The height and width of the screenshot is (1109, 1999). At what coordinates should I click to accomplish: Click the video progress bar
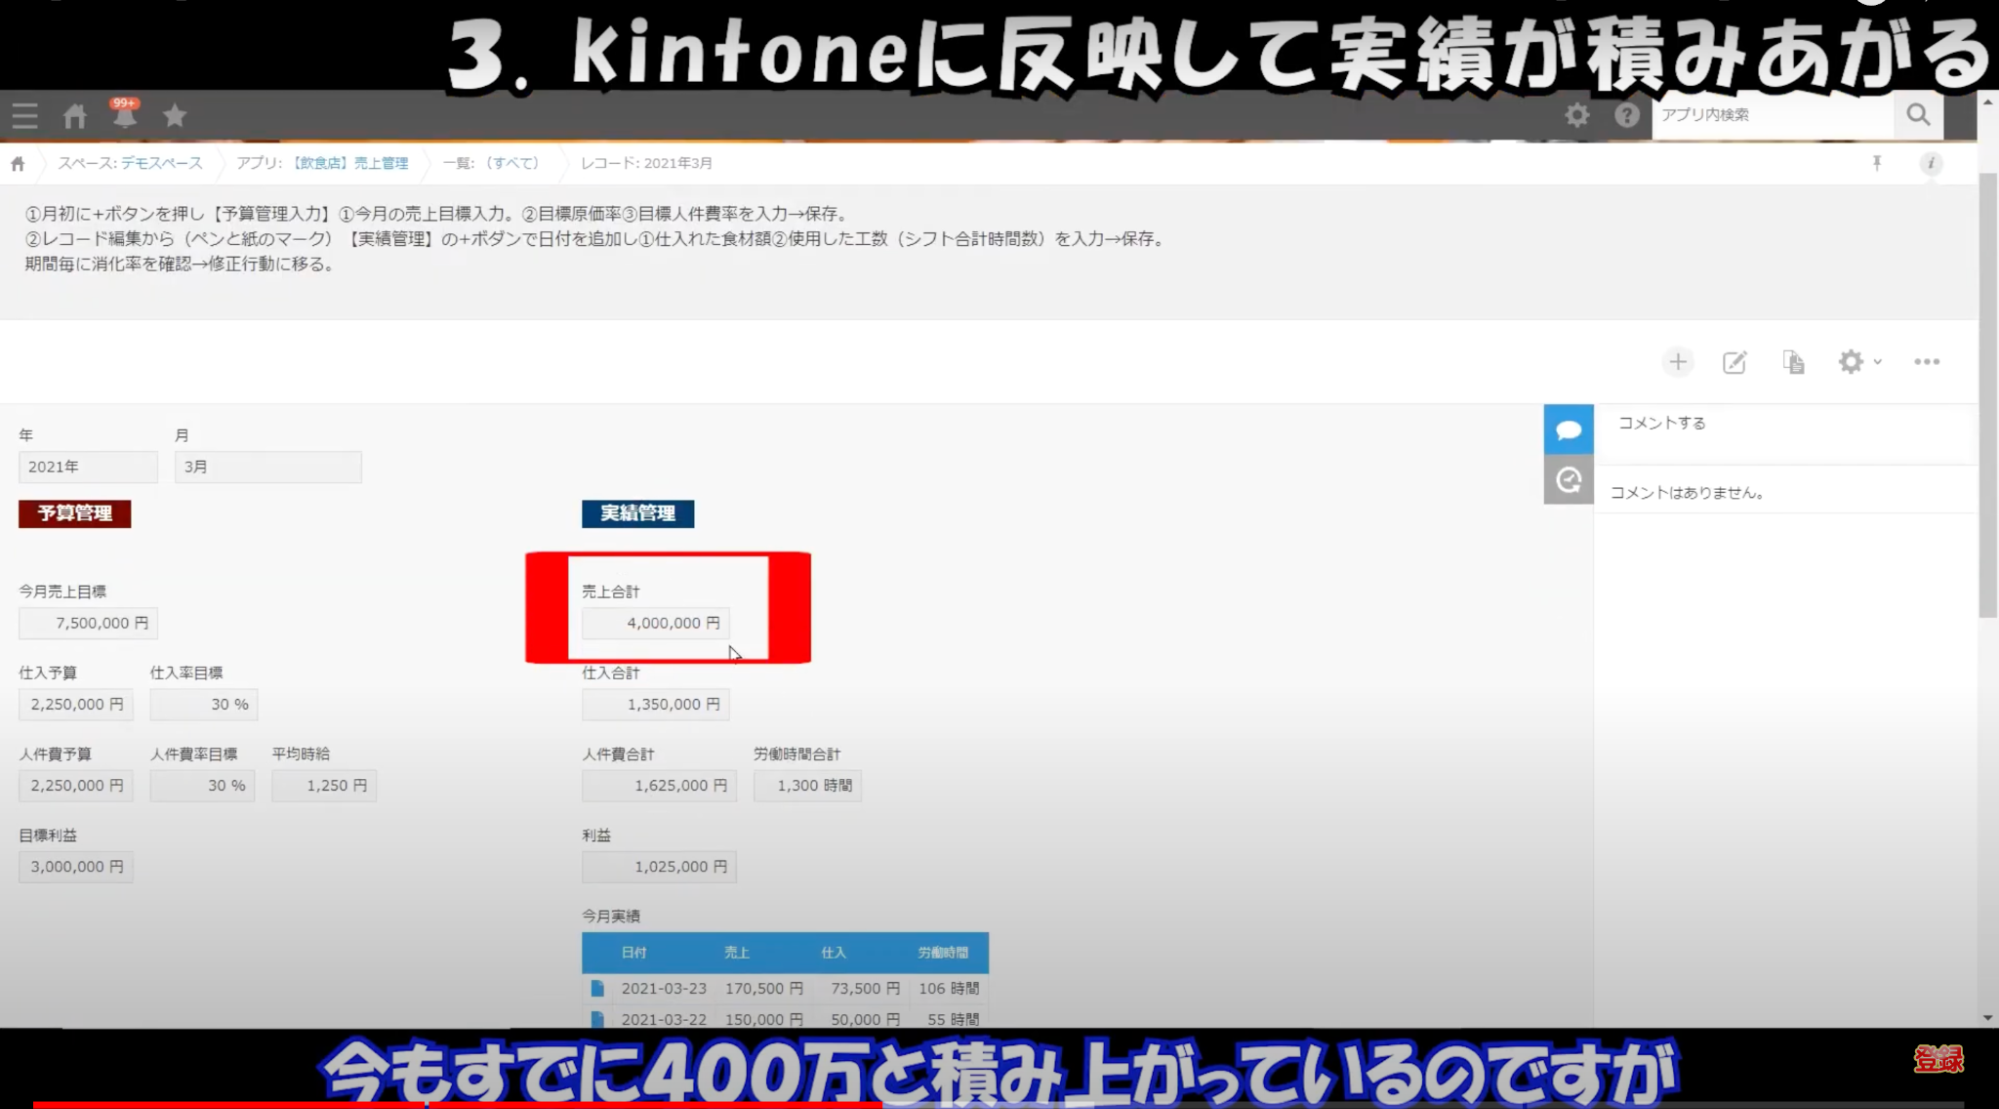coord(1000,1104)
